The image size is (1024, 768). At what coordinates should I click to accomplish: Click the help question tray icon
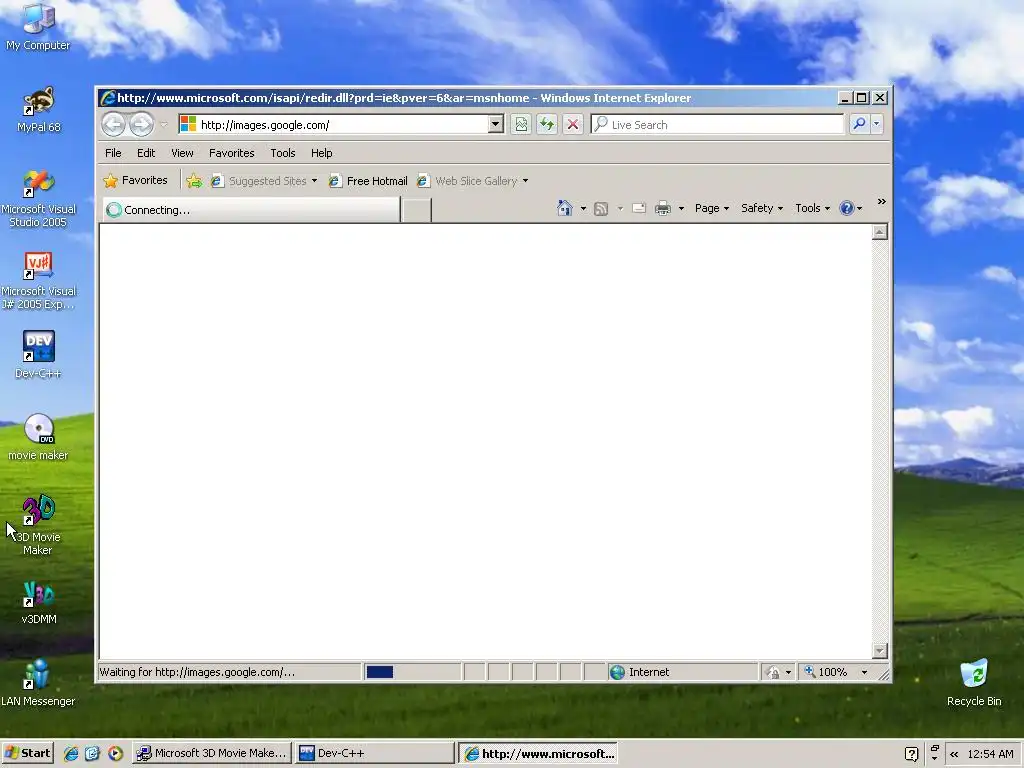pos(912,754)
